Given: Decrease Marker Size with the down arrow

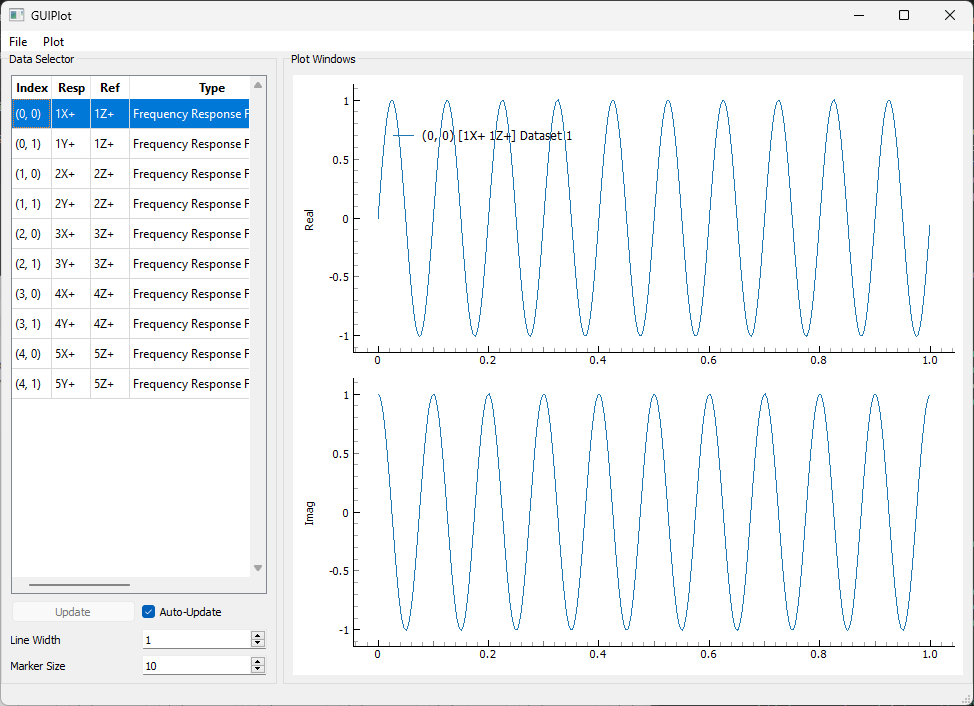Looking at the screenshot, I should tap(258, 669).
